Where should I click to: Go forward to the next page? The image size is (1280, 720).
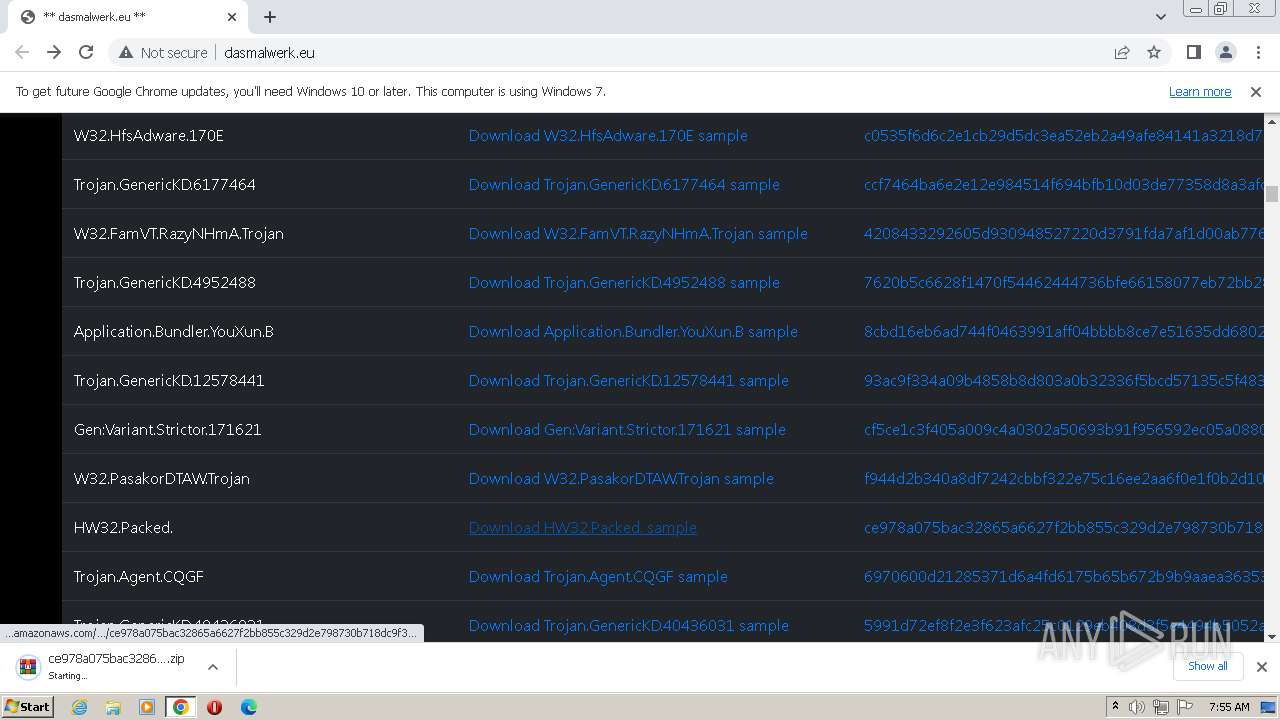click(54, 52)
